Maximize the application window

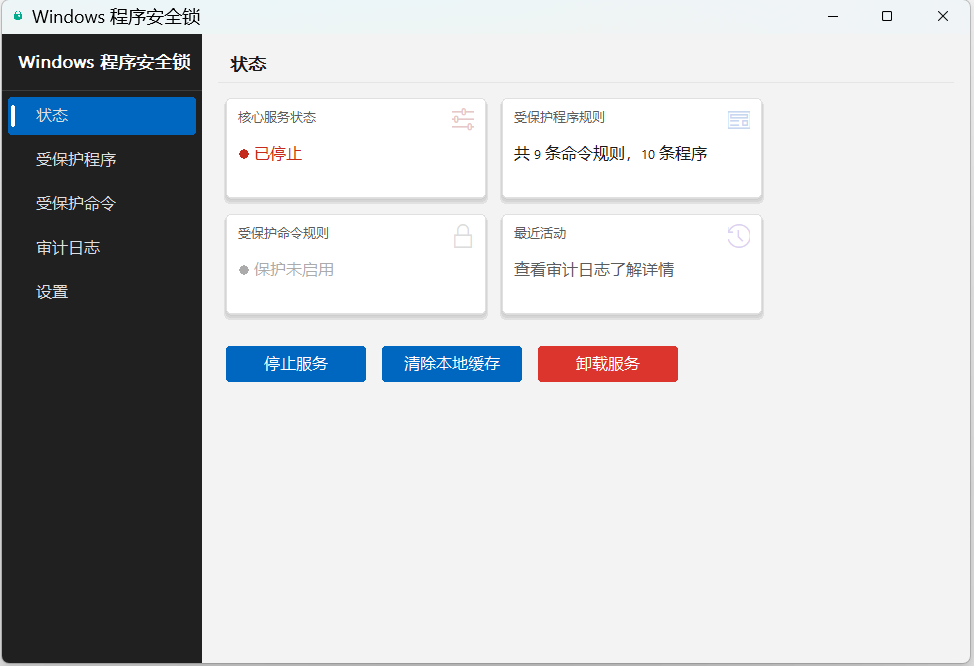coord(887,16)
